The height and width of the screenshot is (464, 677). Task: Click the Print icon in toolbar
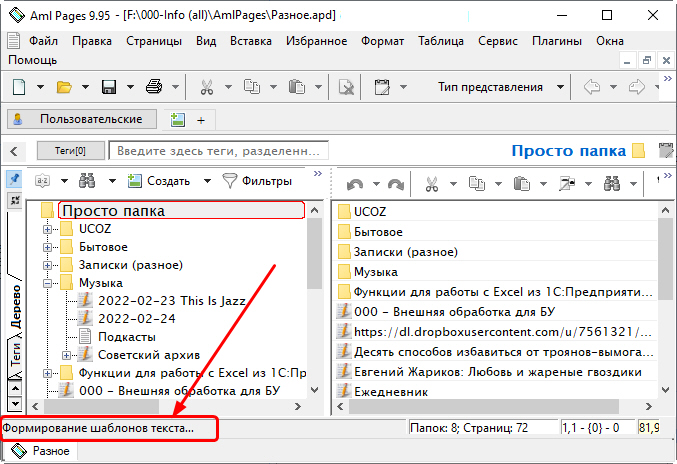[x=154, y=87]
